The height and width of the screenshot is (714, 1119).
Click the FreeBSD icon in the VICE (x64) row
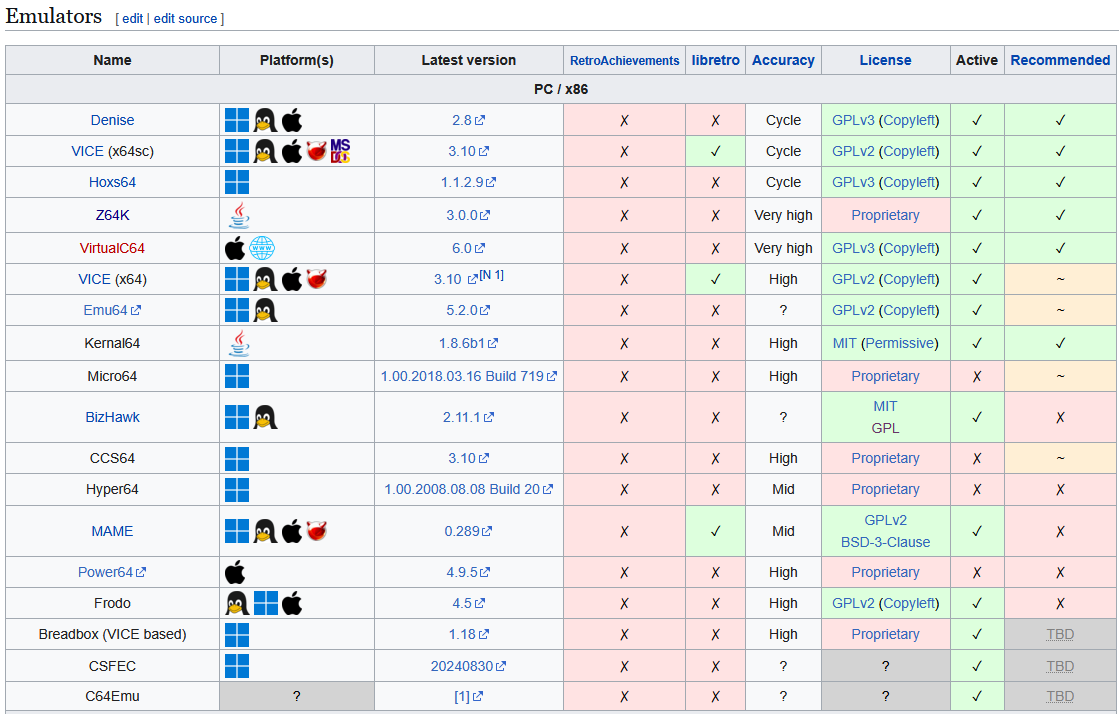tap(317, 279)
